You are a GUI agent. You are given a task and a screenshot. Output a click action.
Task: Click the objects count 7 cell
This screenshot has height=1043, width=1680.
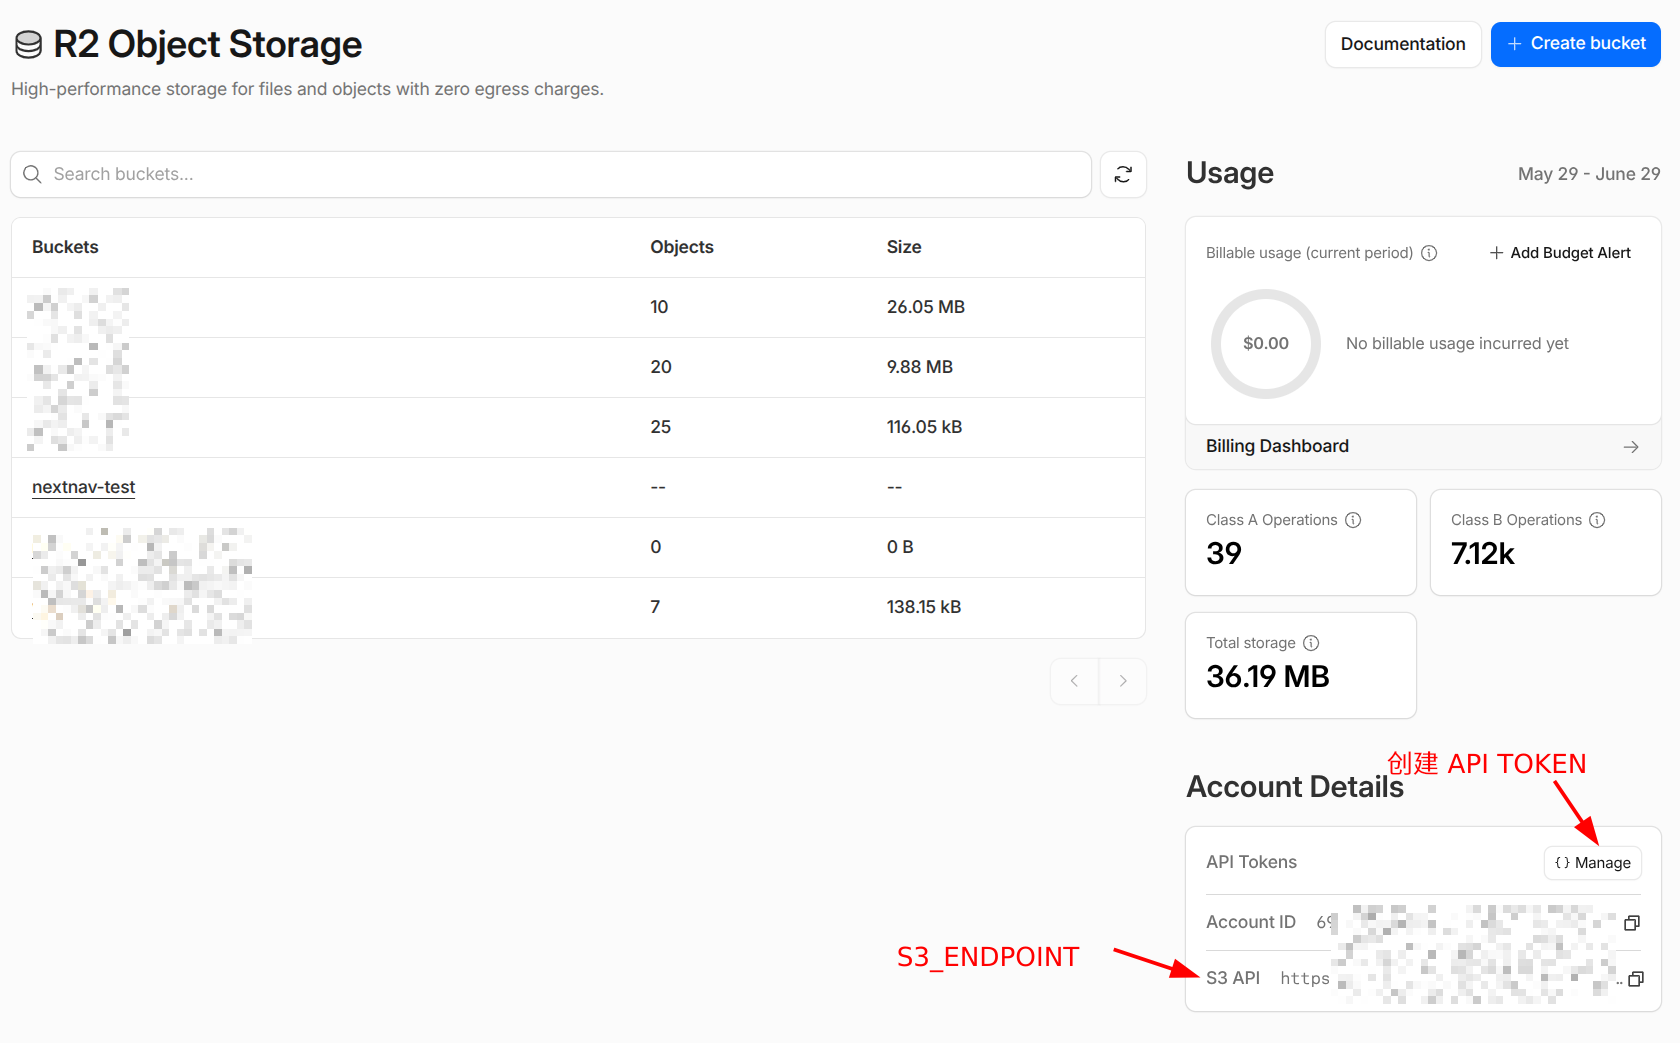click(655, 607)
